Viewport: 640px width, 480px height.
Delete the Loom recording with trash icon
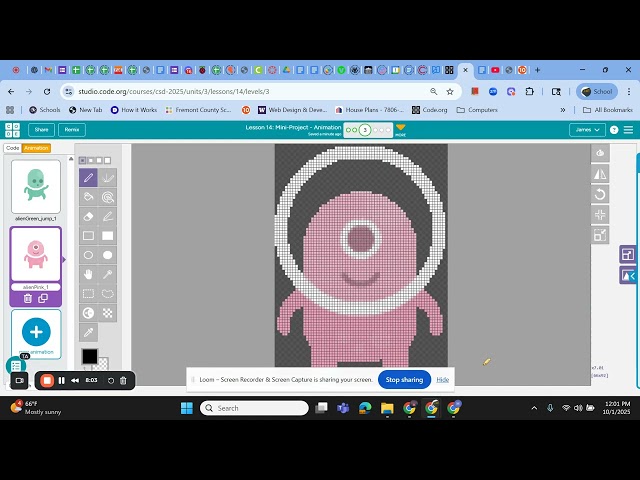point(123,380)
